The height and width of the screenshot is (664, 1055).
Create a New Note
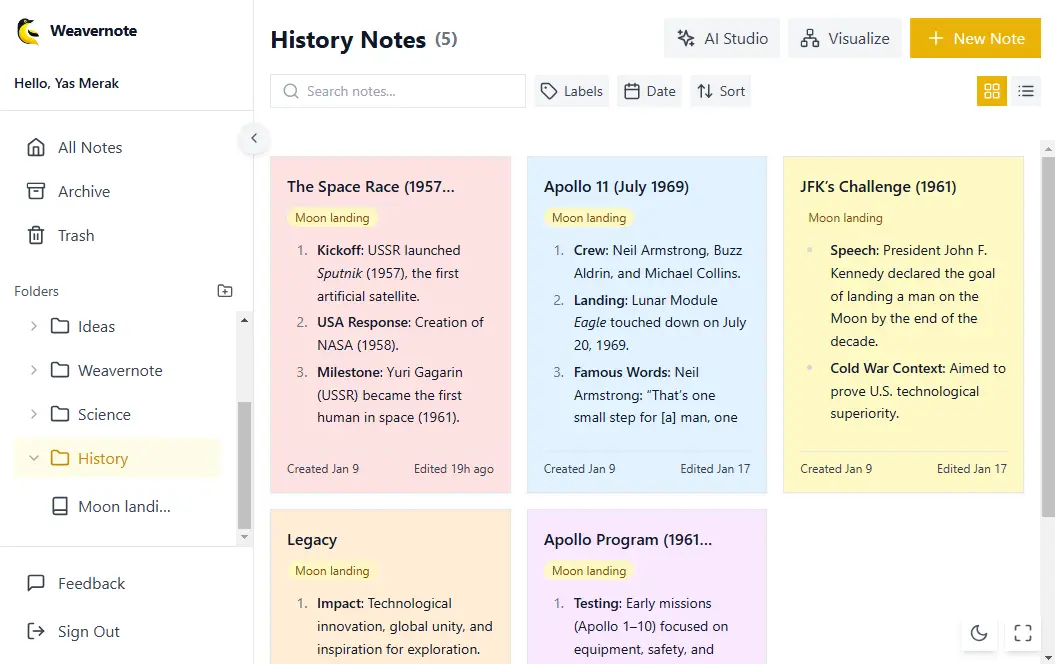point(975,39)
